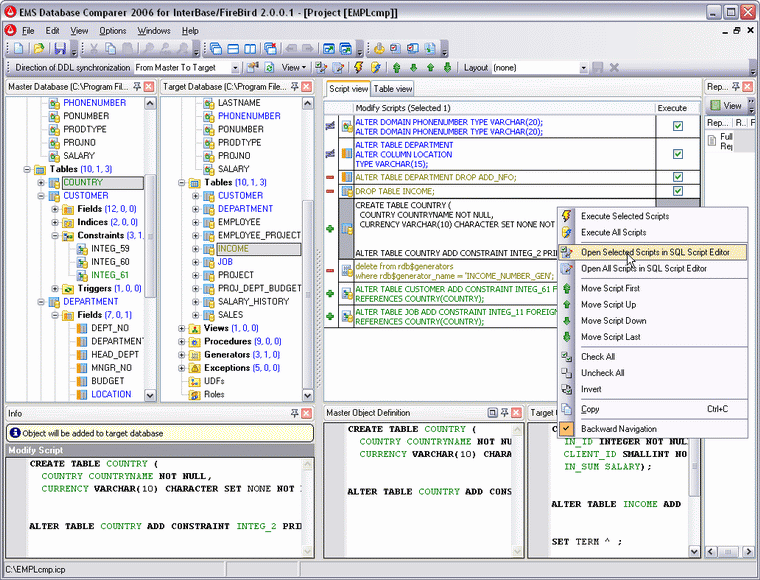The image size is (760, 580).
Task: Maximize the Master Object Definition panel
Action: pyautogui.click(x=492, y=413)
